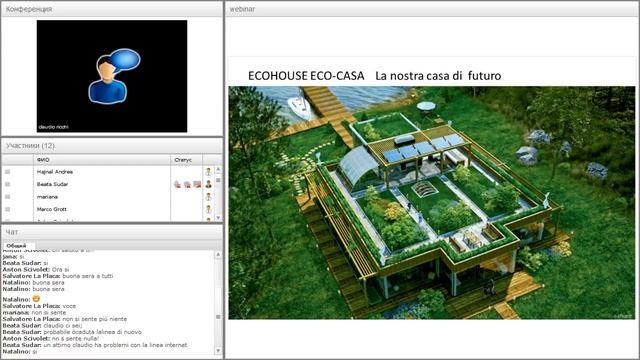Click rightmost status icon in Beata Sudar's row

point(197,184)
